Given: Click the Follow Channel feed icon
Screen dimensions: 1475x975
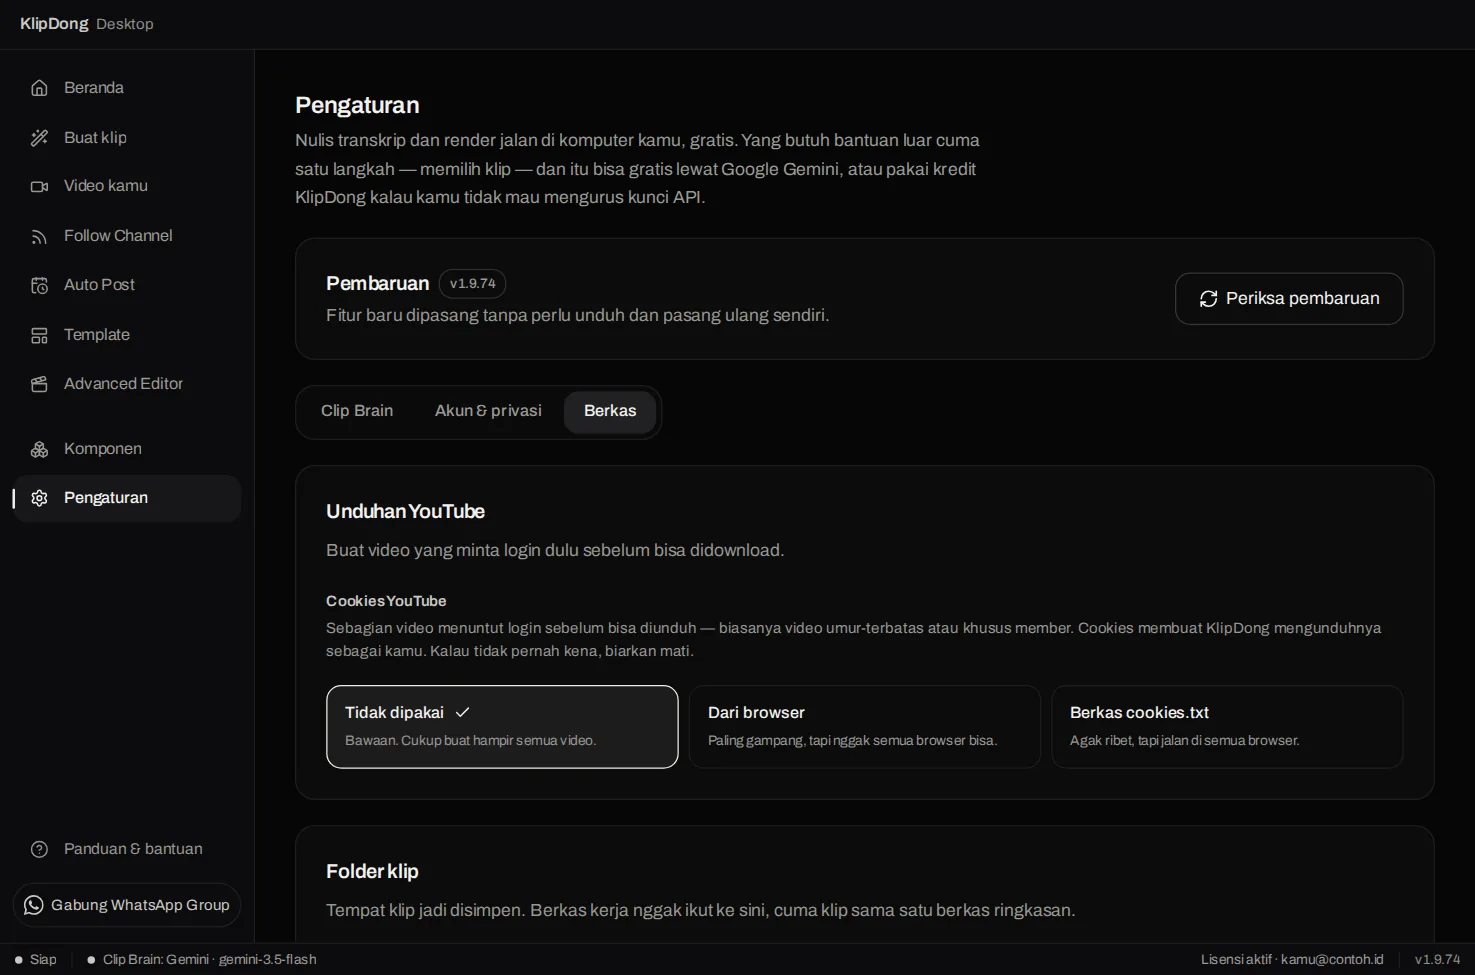Looking at the screenshot, I should click(x=39, y=236).
